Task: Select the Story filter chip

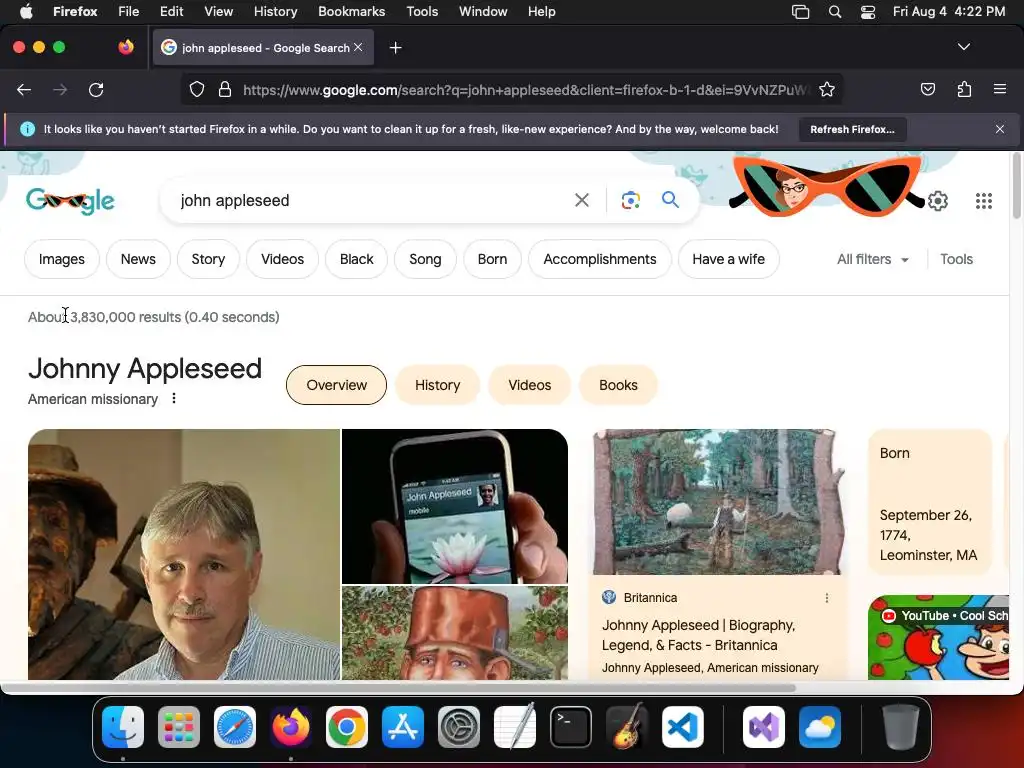Action: [x=208, y=259]
